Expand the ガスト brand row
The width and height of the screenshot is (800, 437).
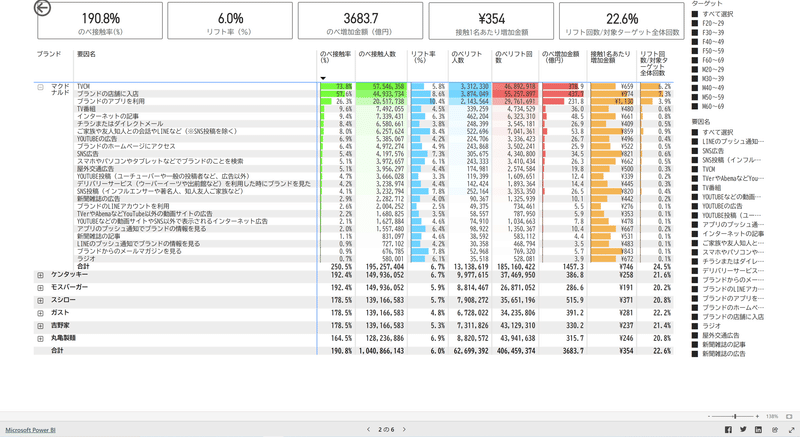[x=40, y=314]
